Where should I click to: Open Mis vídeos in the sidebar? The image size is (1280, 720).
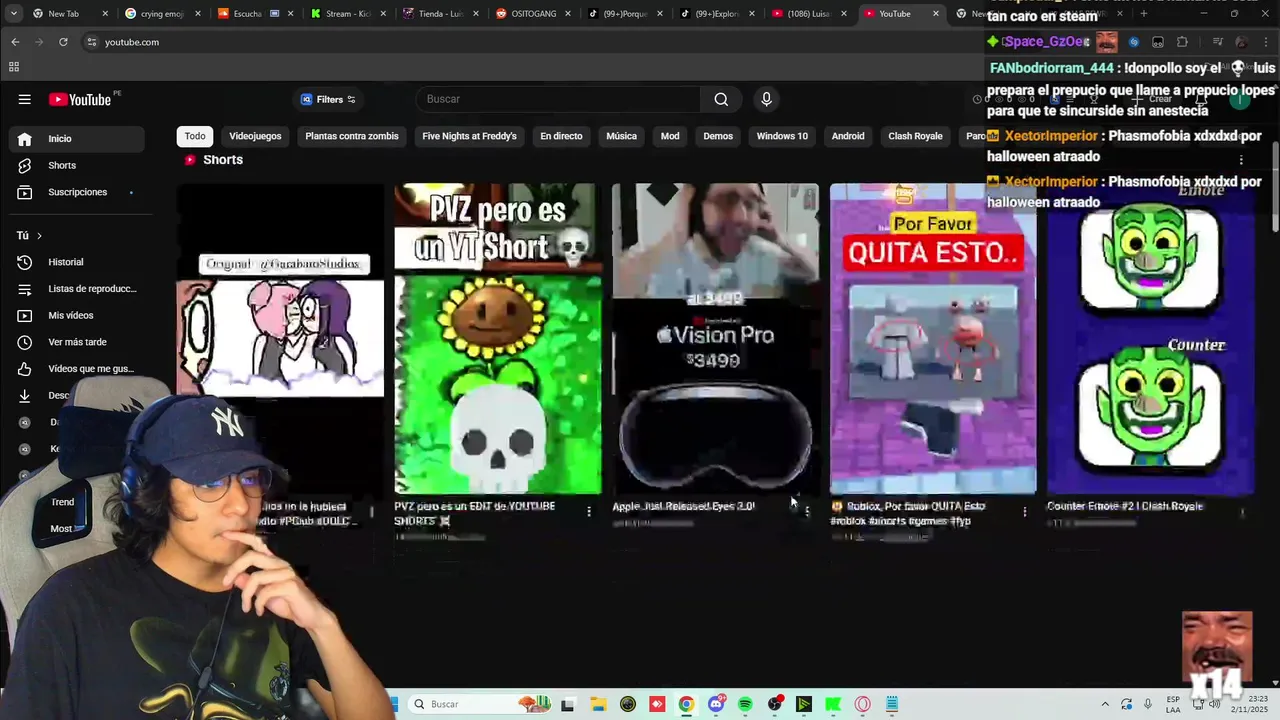(76, 315)
